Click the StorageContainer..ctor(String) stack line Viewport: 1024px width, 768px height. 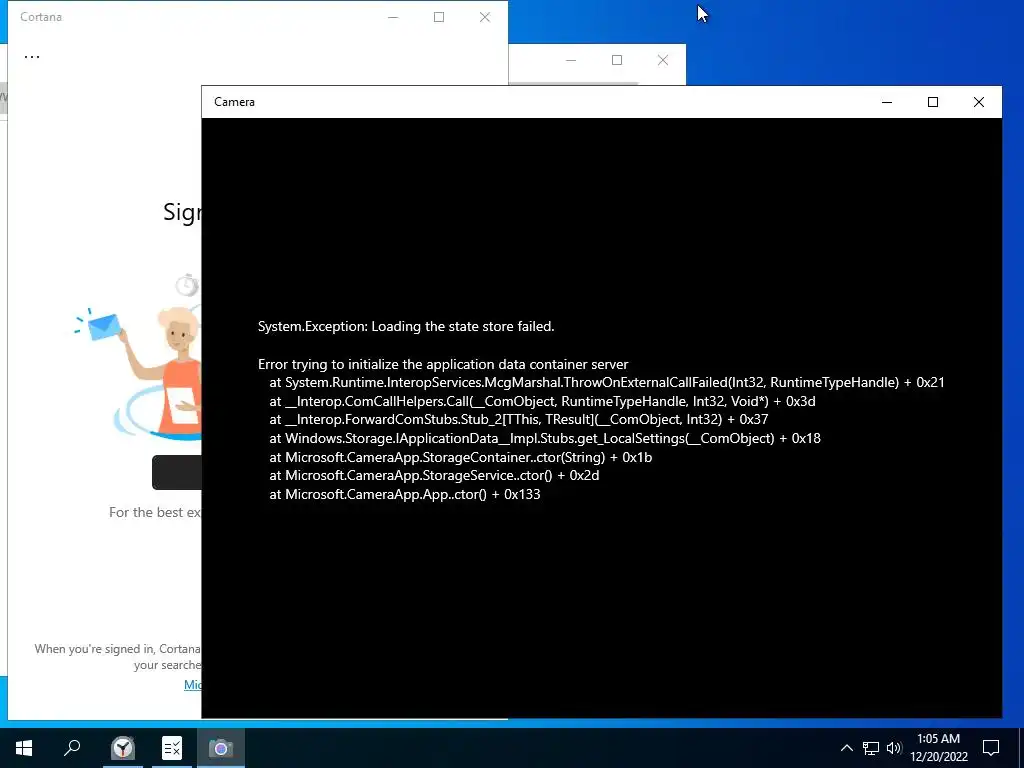460,457
